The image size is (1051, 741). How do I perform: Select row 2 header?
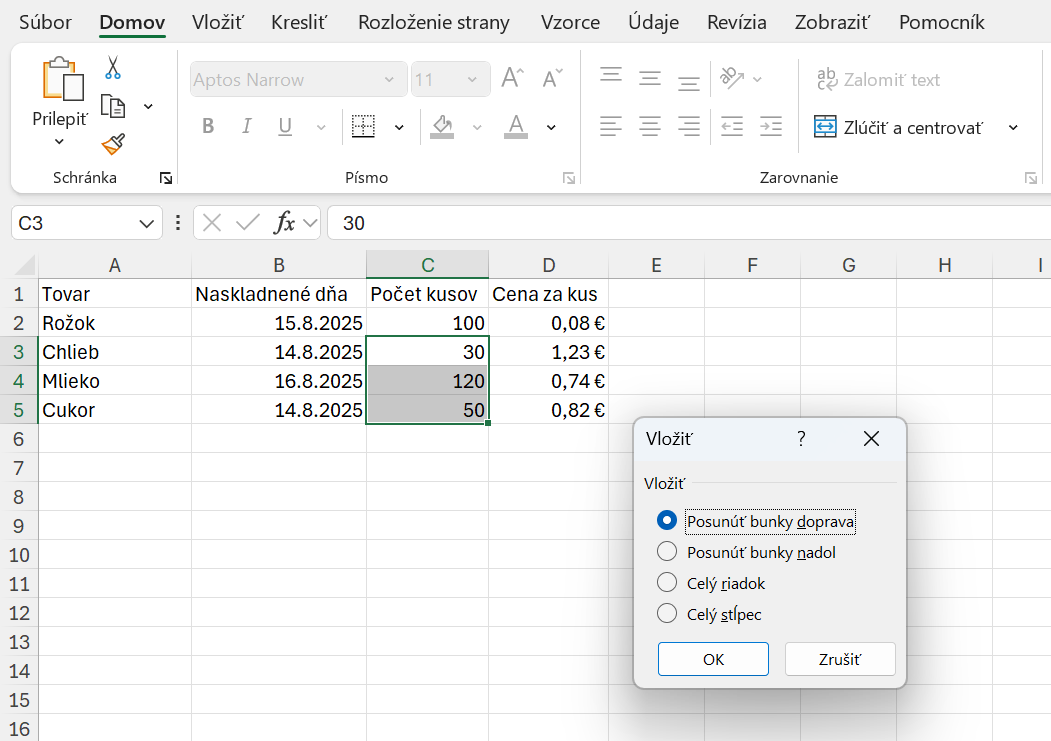[19, 323]
